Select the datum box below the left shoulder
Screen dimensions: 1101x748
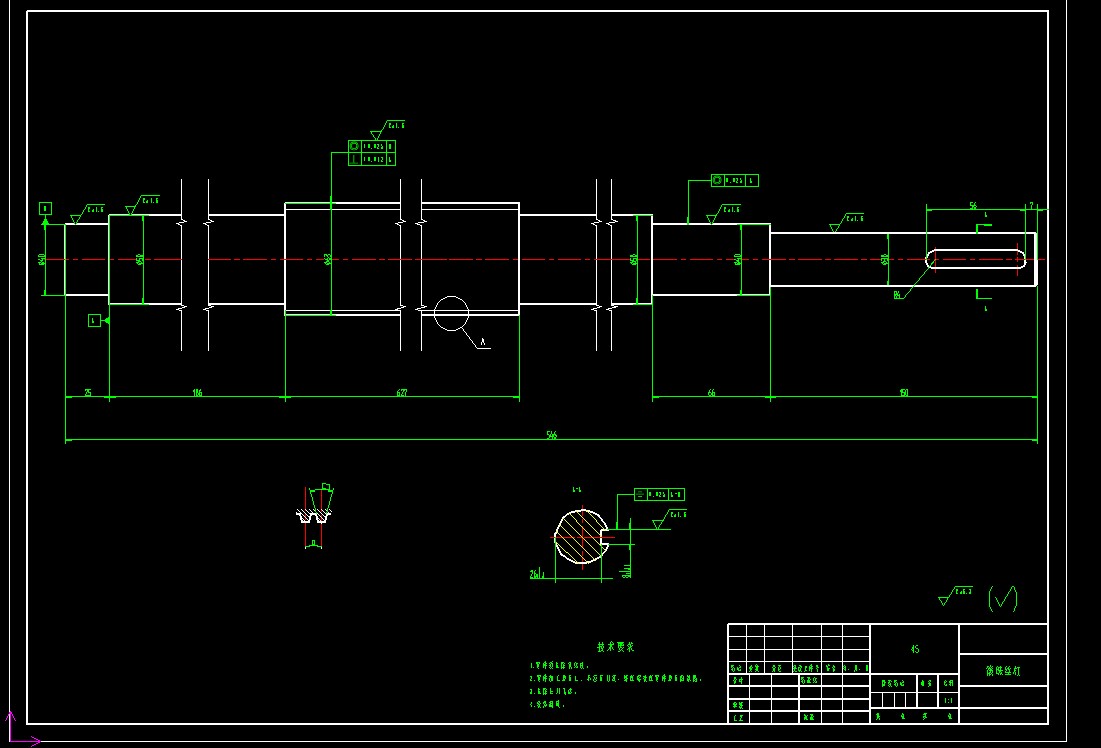pos(95,320)
